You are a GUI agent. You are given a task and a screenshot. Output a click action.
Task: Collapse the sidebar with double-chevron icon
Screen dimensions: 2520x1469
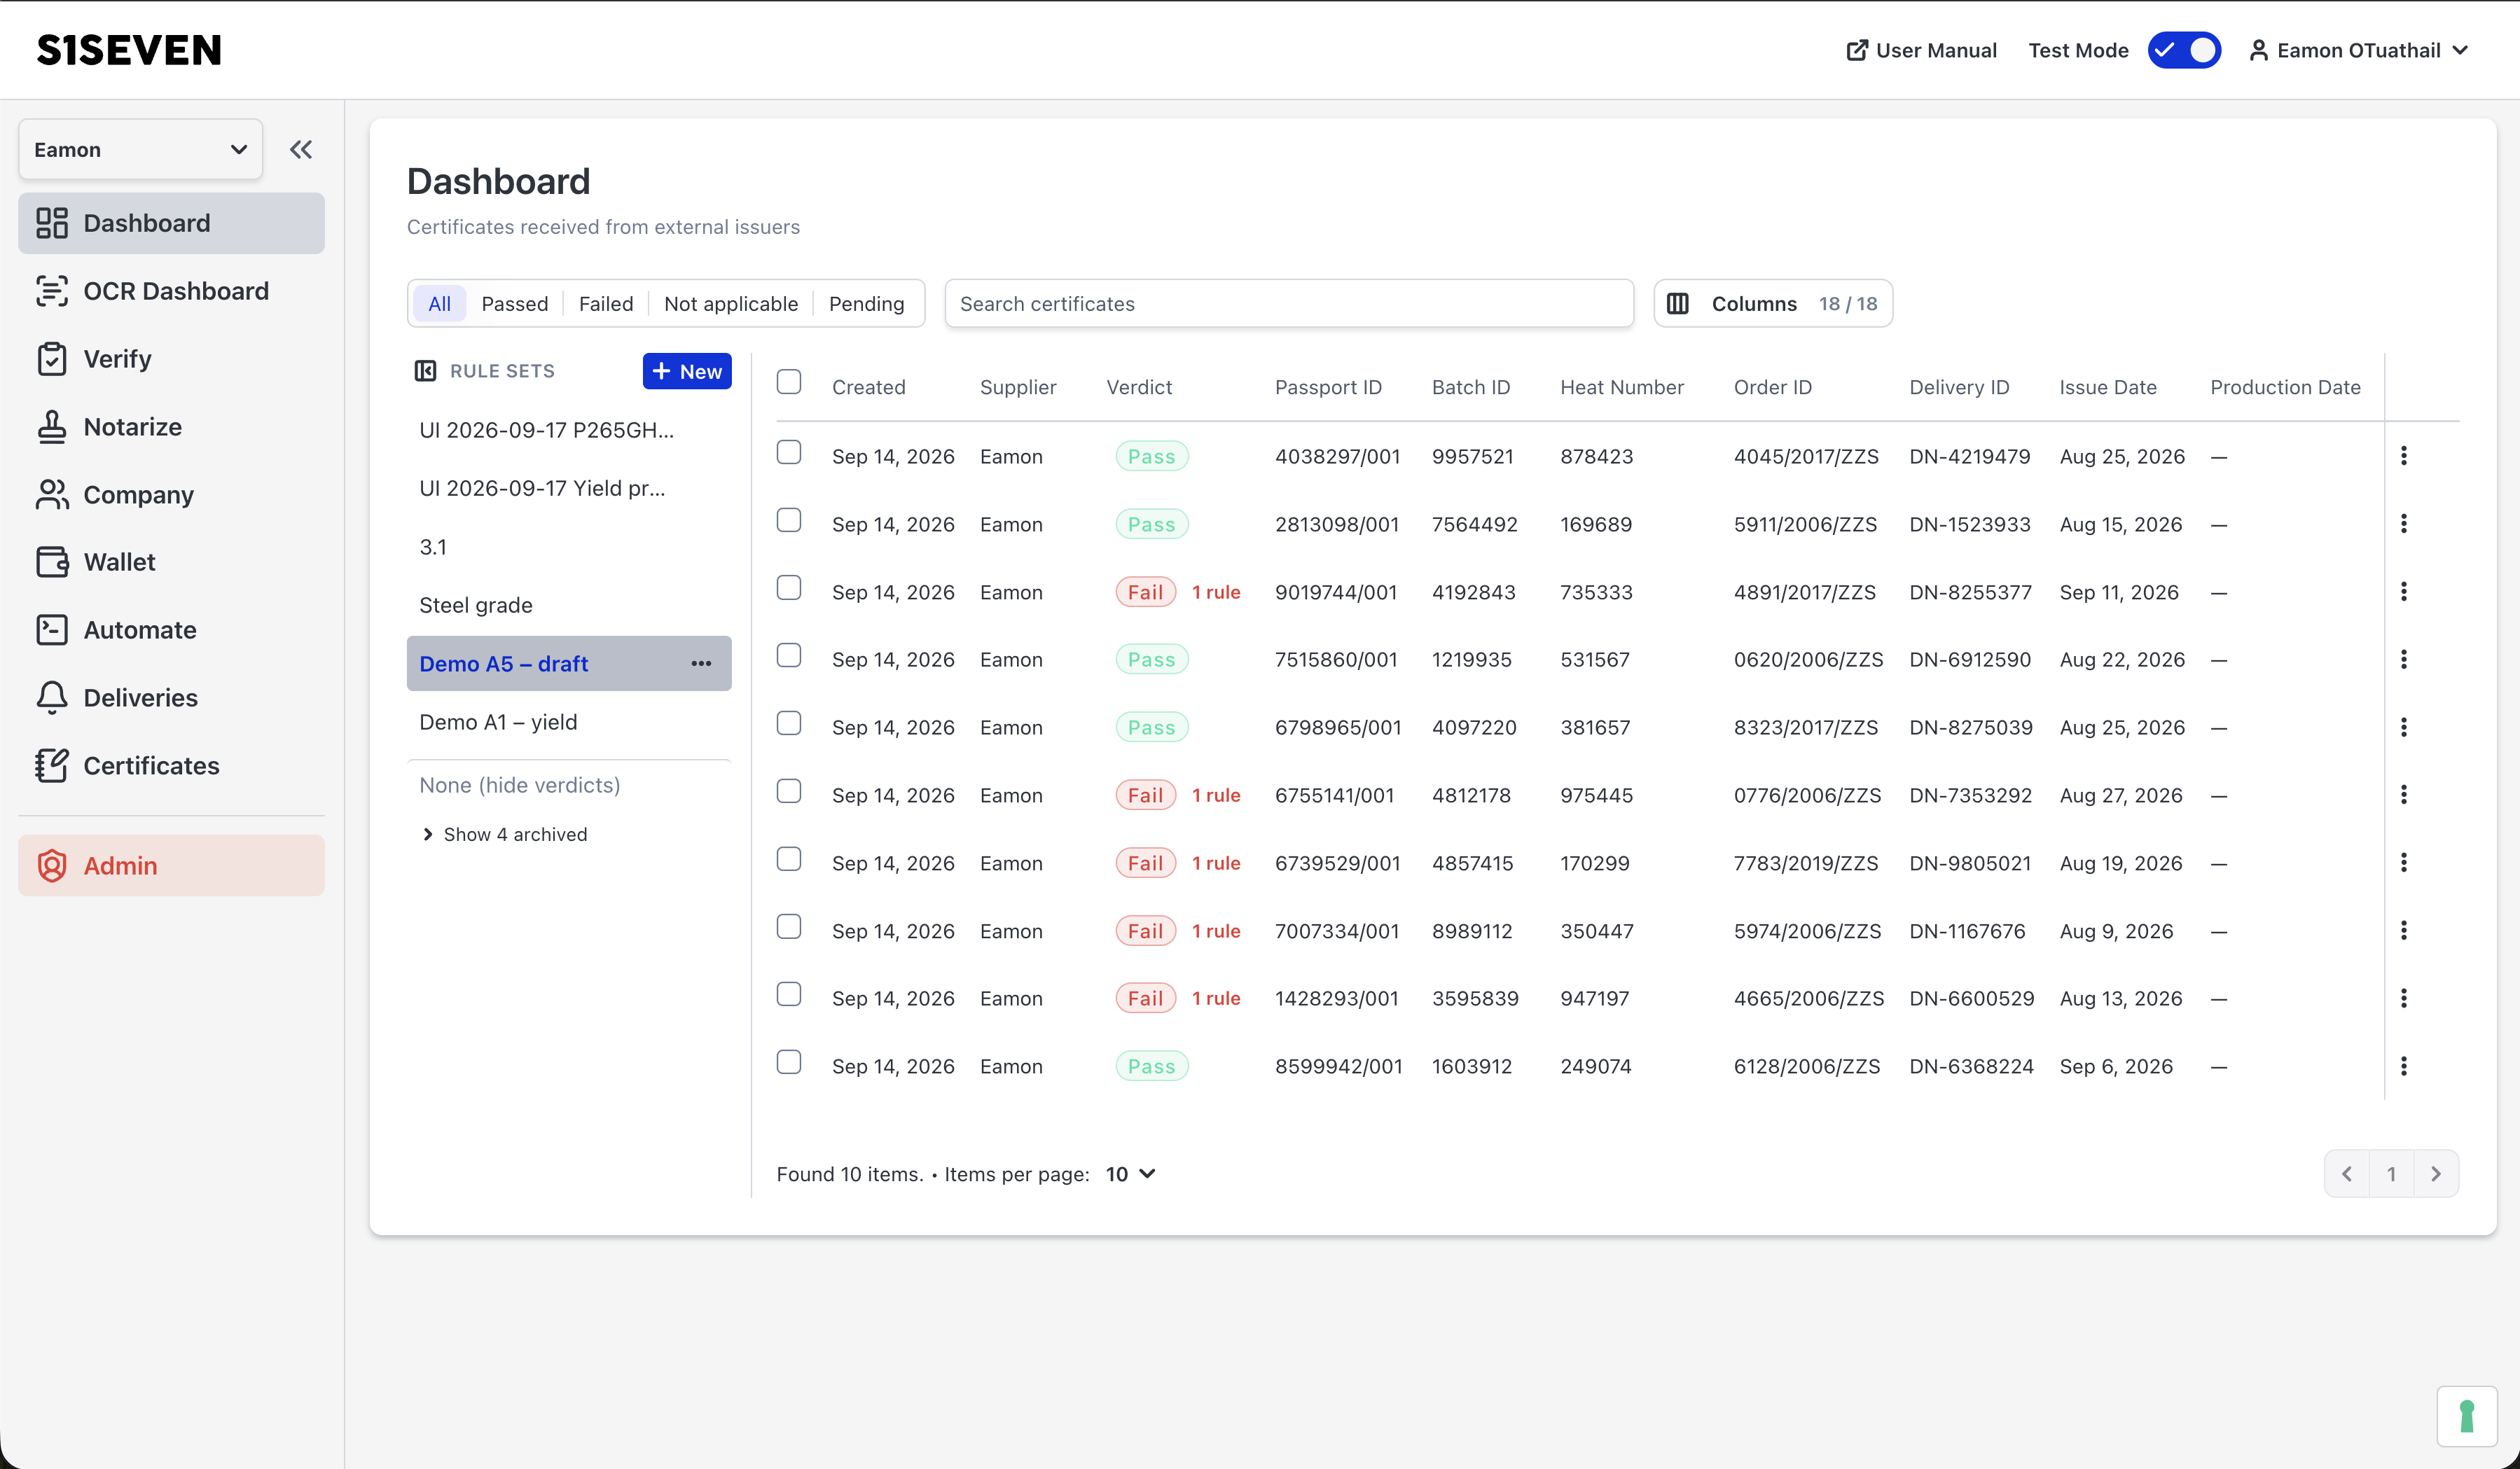coord(301,150)
